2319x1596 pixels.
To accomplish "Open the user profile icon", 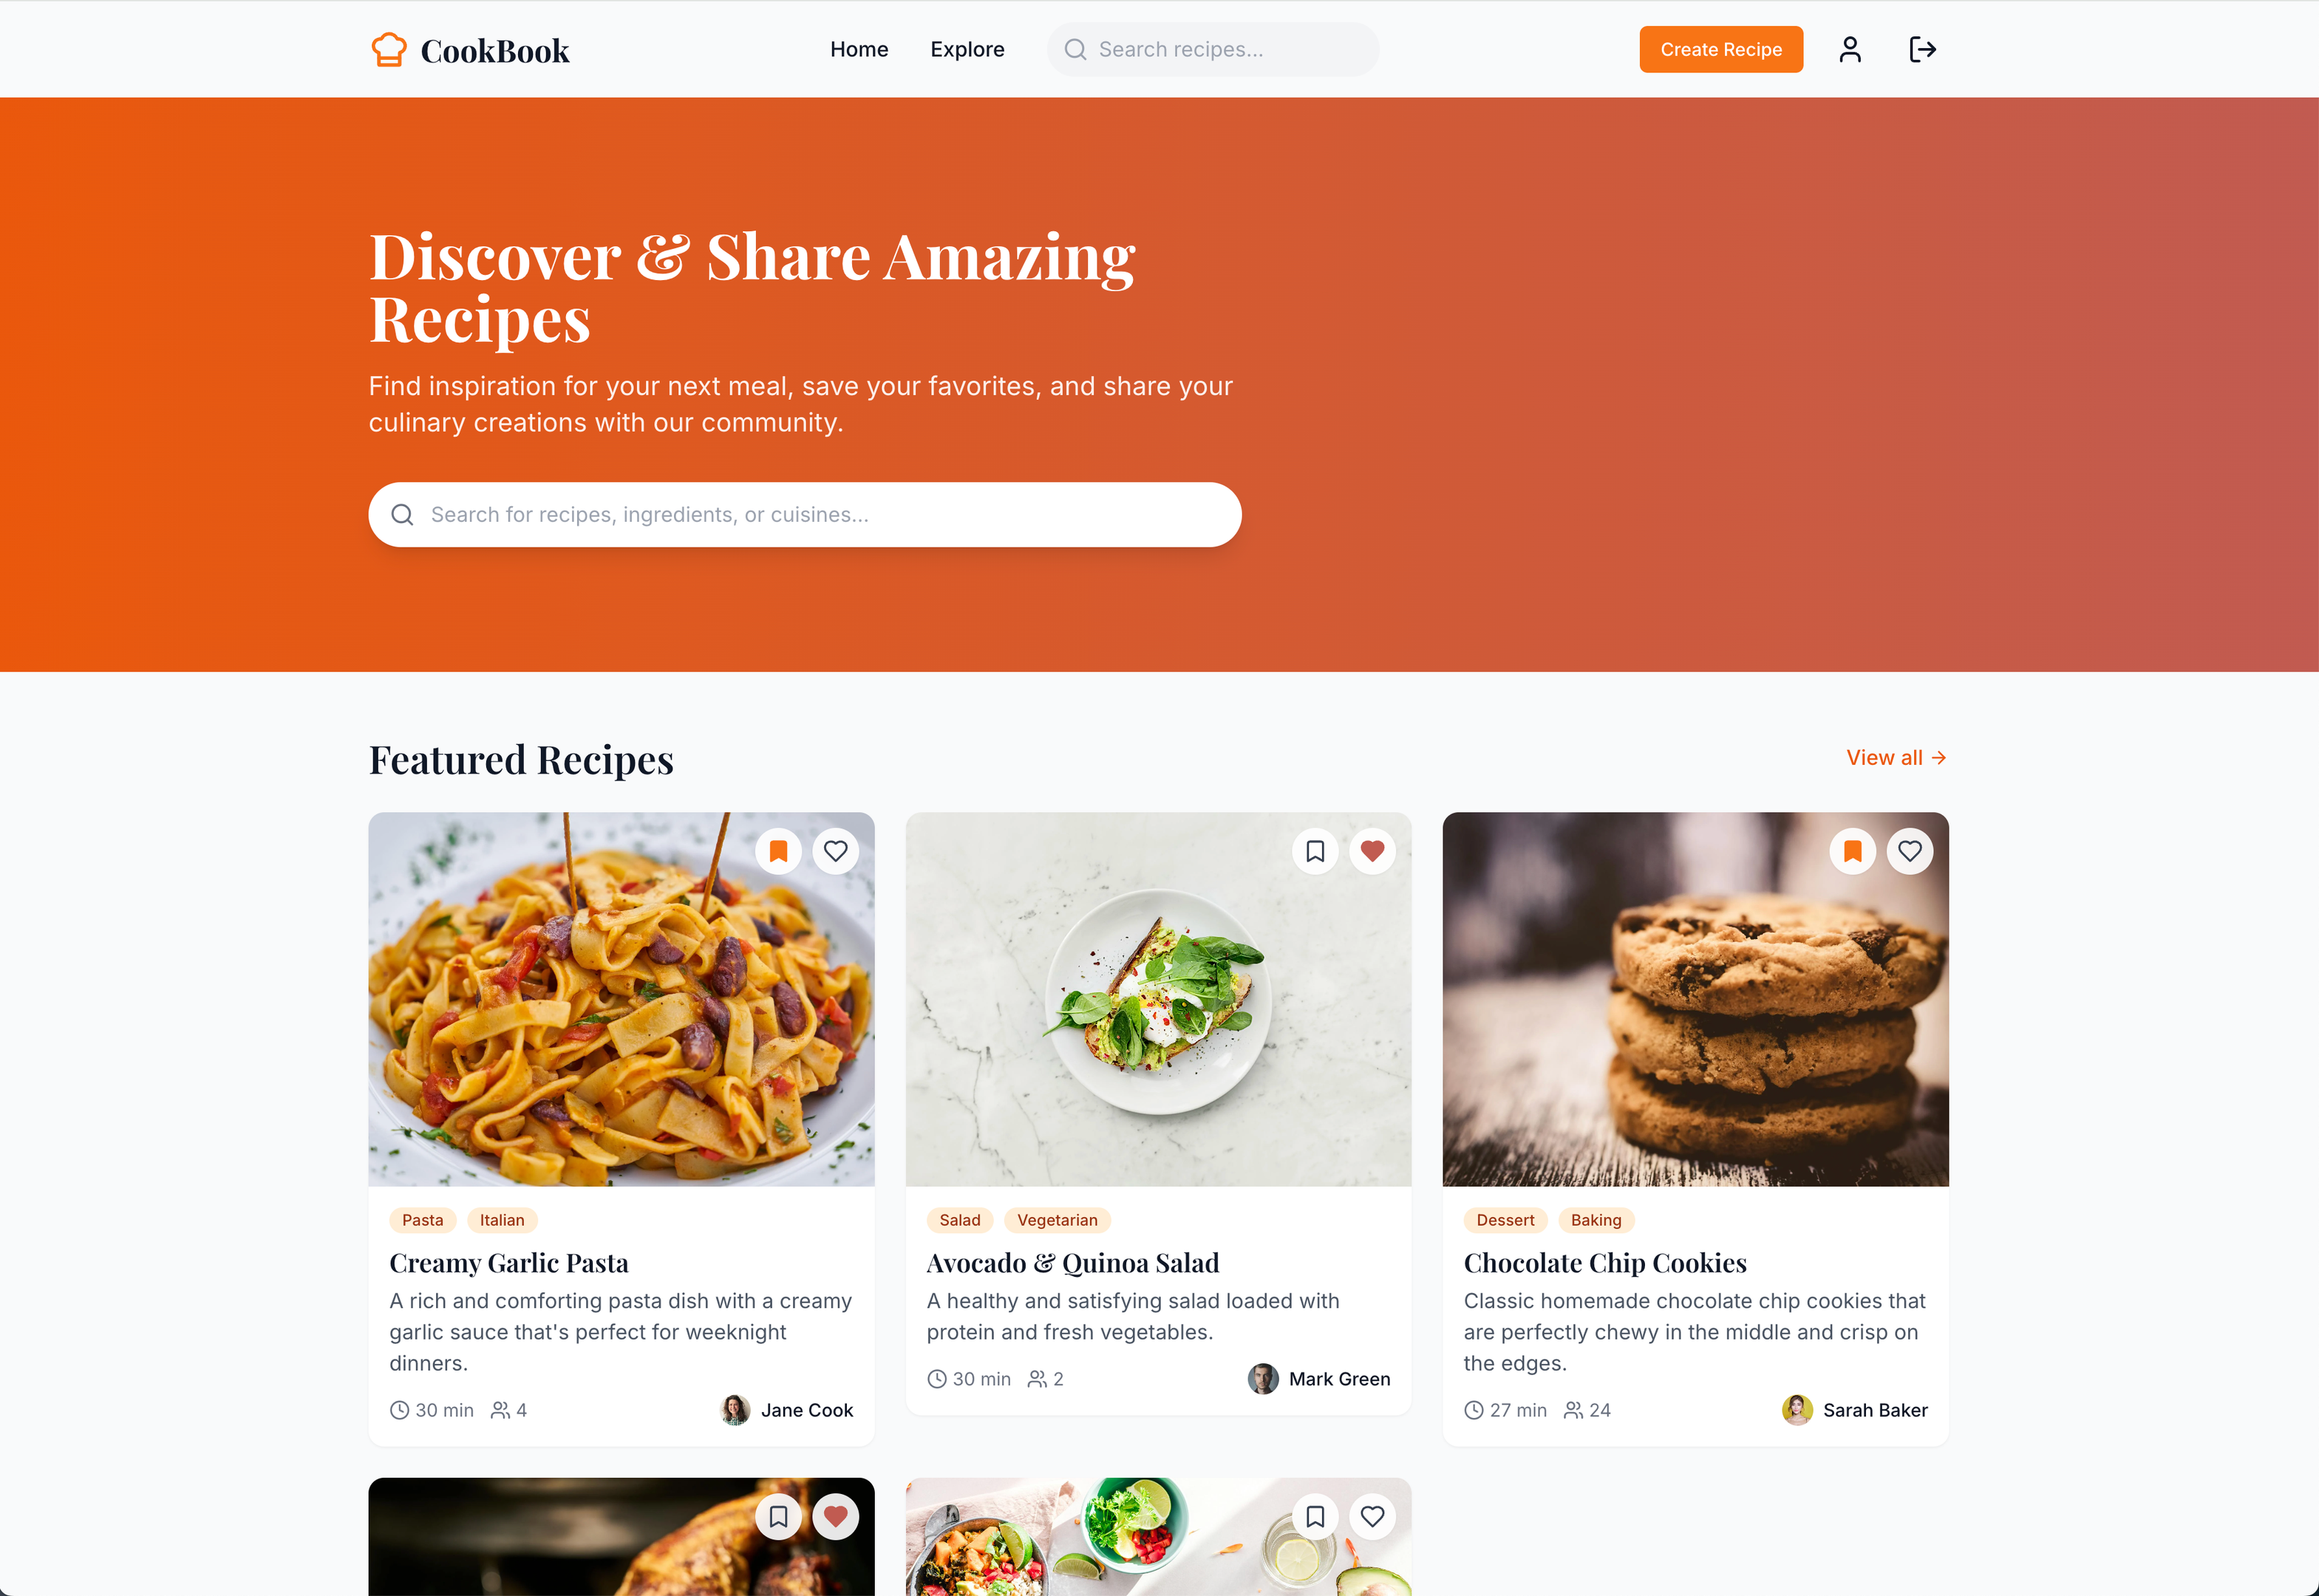I will (x=1849, y=49).
